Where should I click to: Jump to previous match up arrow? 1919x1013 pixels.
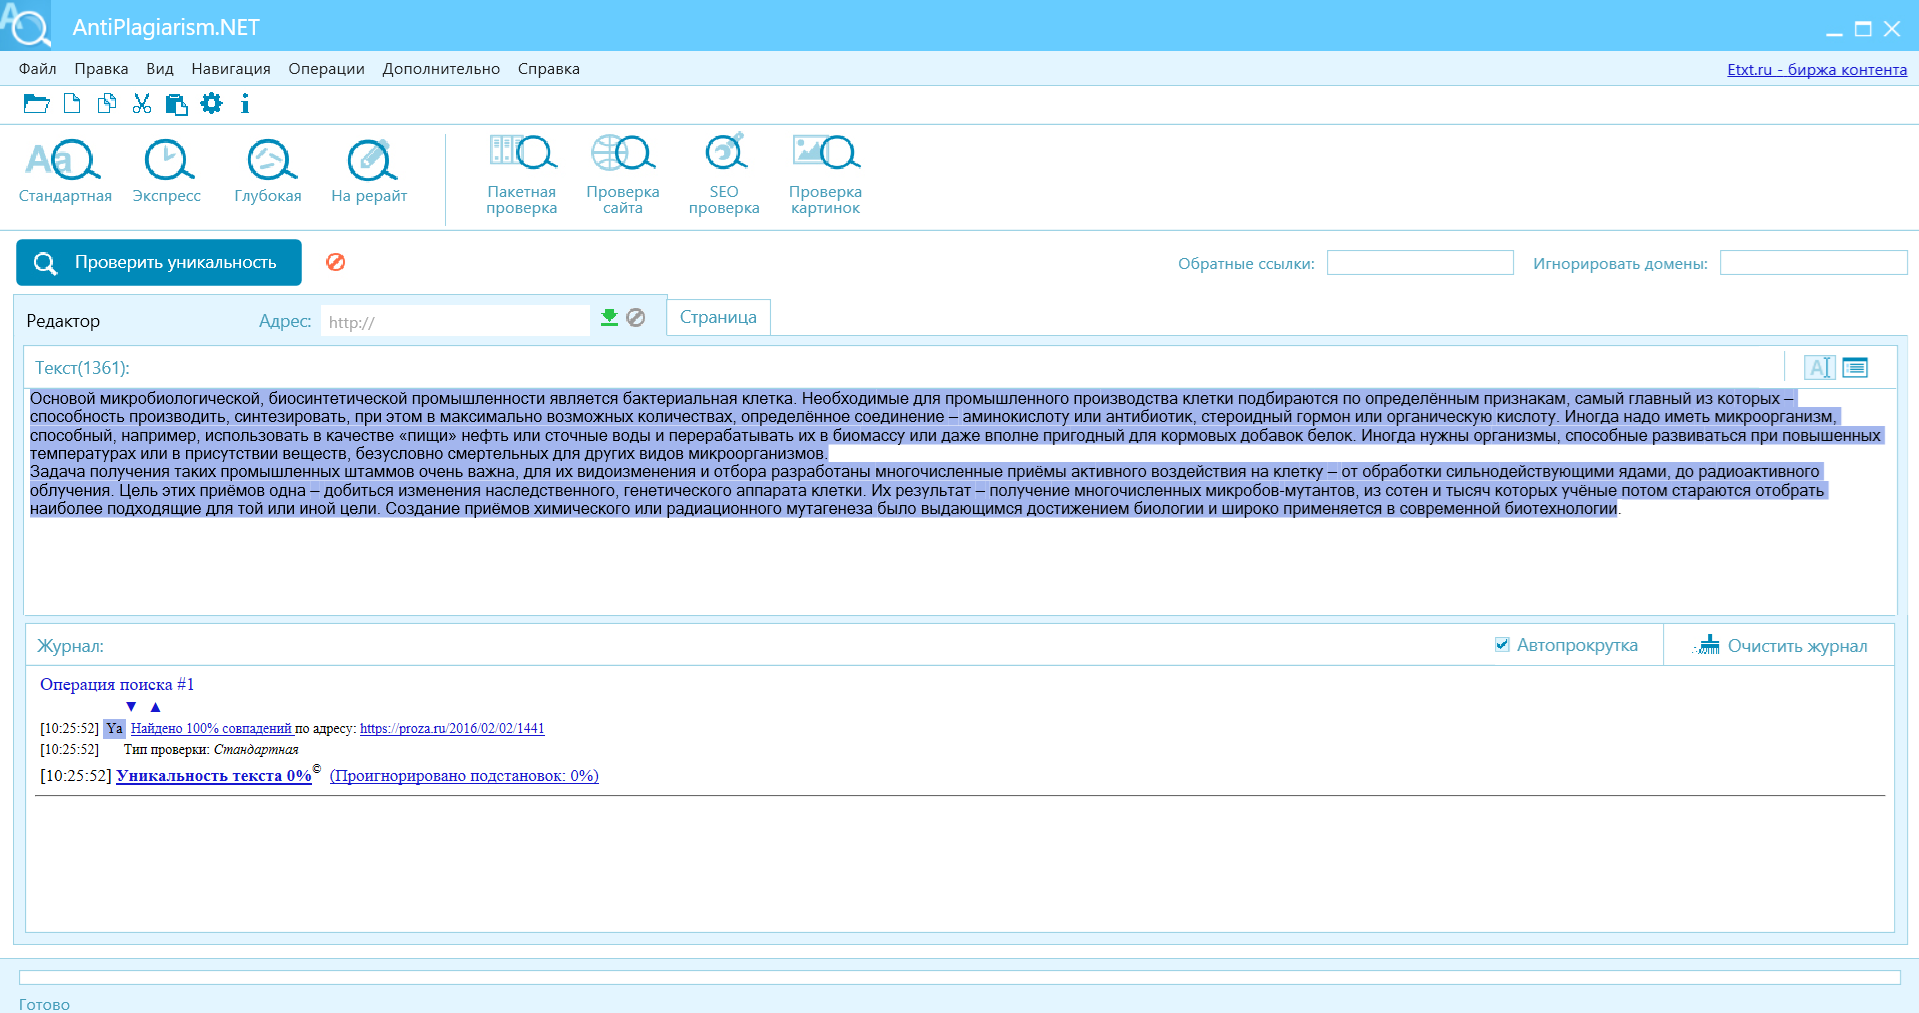point(155,707)
